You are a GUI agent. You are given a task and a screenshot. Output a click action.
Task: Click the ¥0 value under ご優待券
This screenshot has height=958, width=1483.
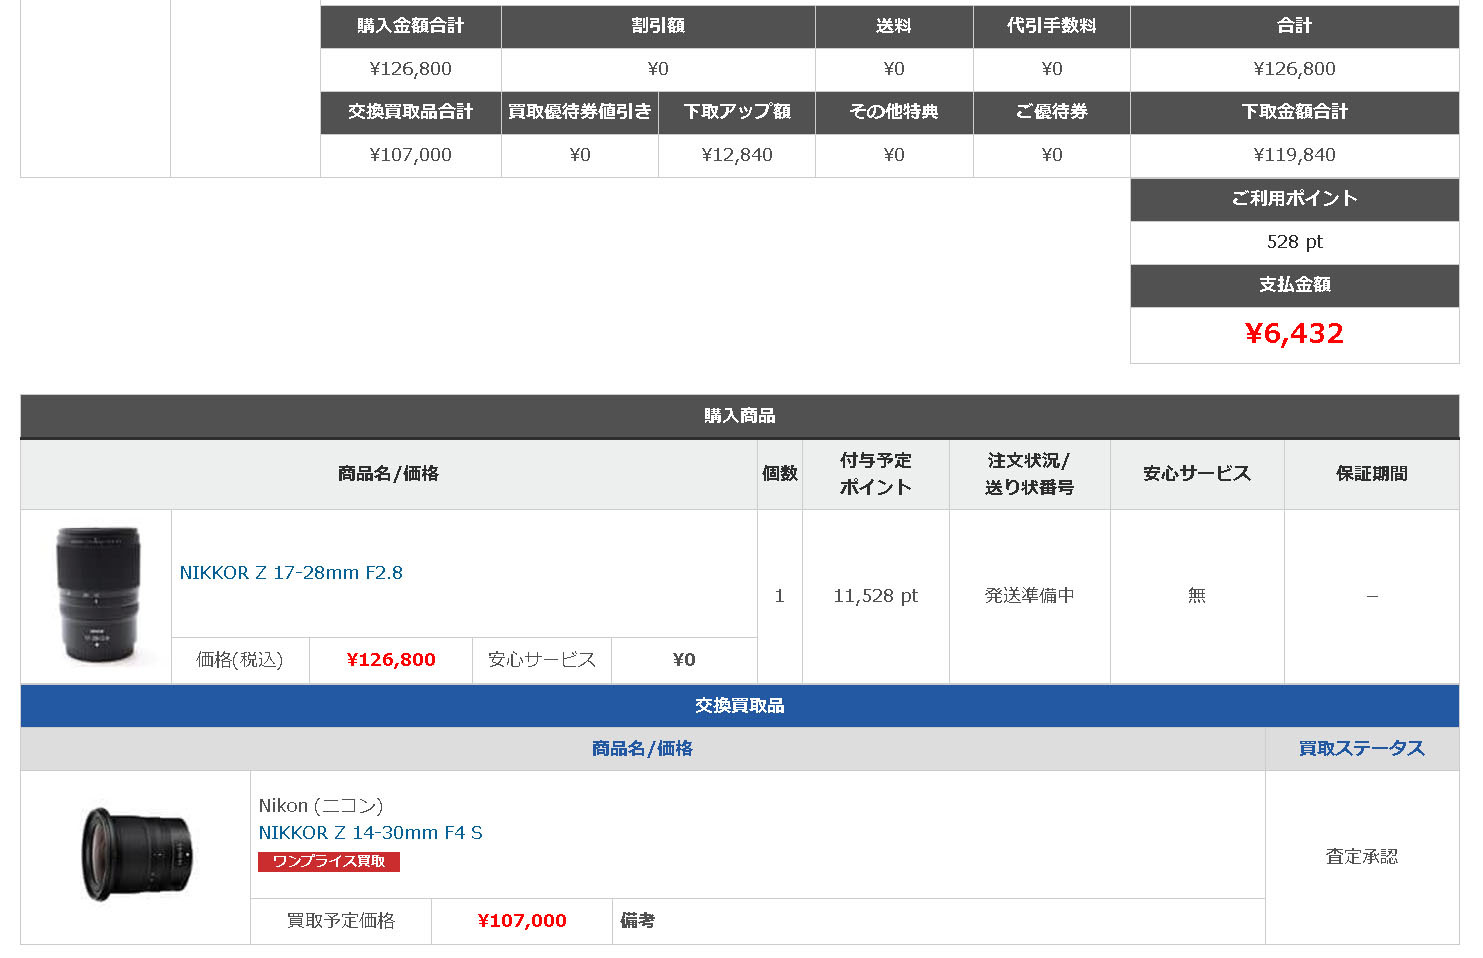click(1052, 155)
